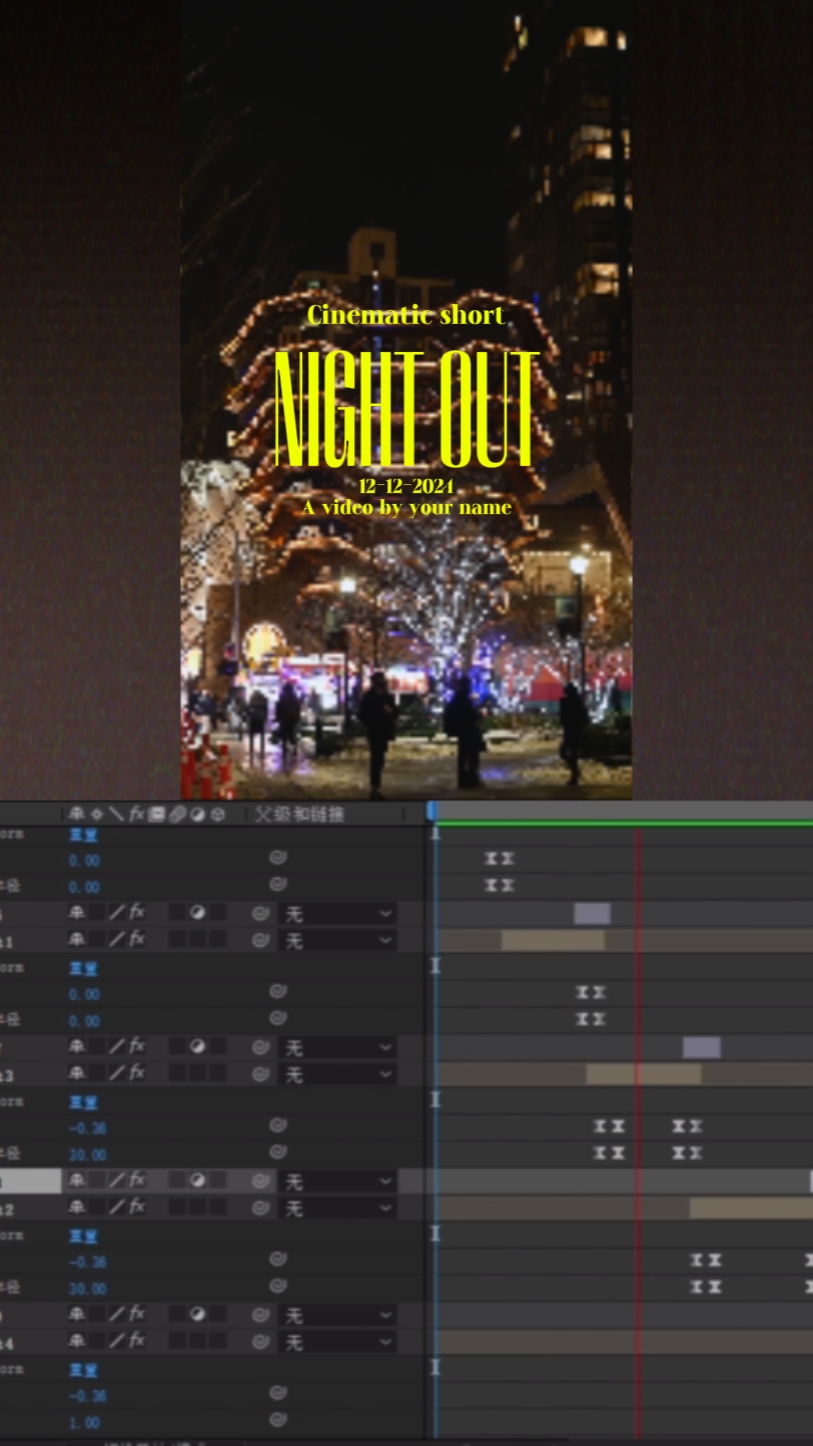Click the adjustment layer column header icon
Image resolution: width=813 pixels, height=1446 pixels.
point(197,814)
